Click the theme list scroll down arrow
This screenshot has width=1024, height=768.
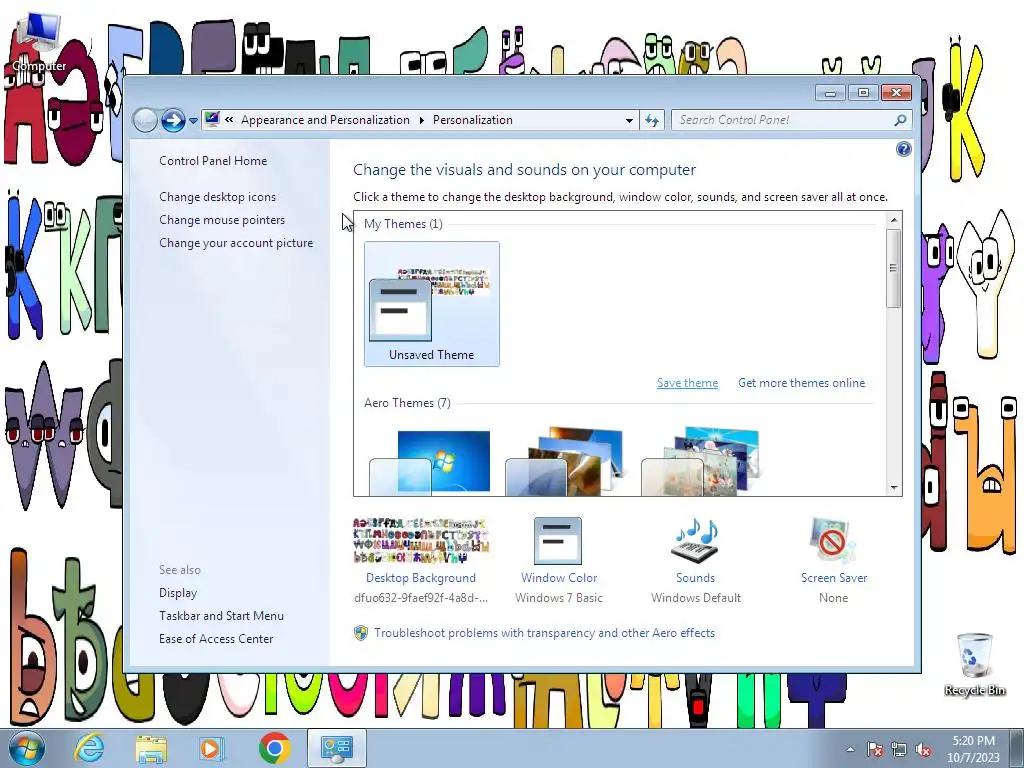point(894,488)
